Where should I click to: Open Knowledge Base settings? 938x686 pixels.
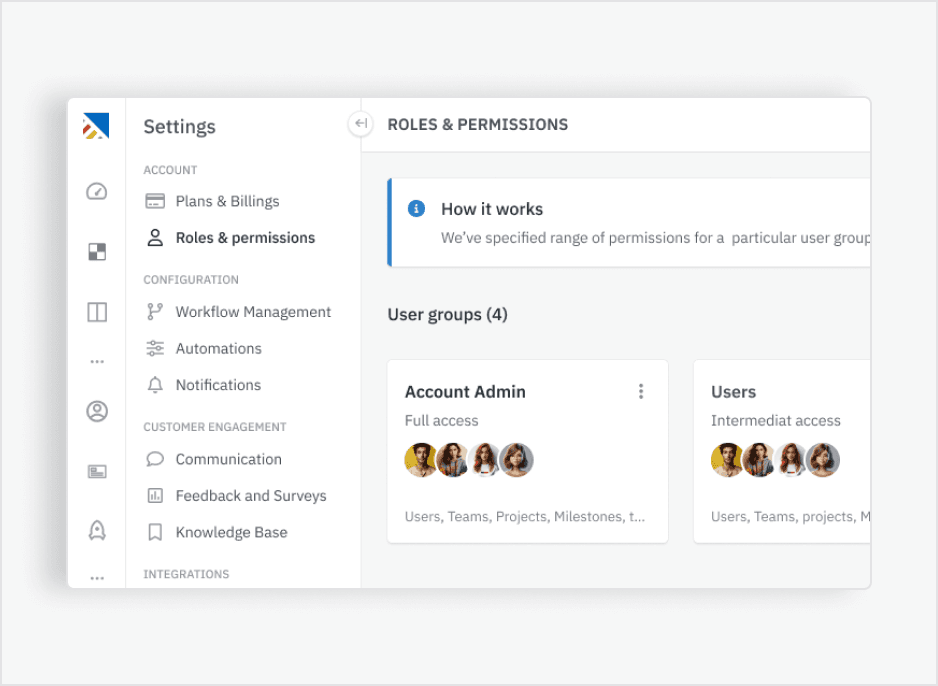click(x=232, y=532)
